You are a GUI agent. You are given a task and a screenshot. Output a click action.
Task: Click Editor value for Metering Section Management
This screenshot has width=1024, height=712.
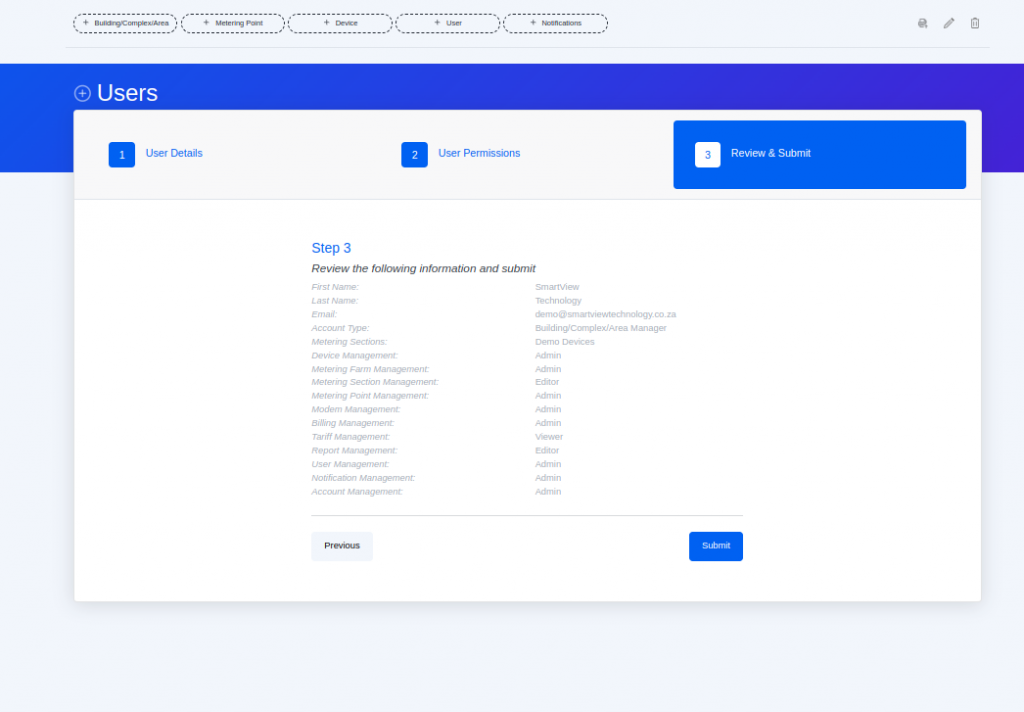click(547, 382)
